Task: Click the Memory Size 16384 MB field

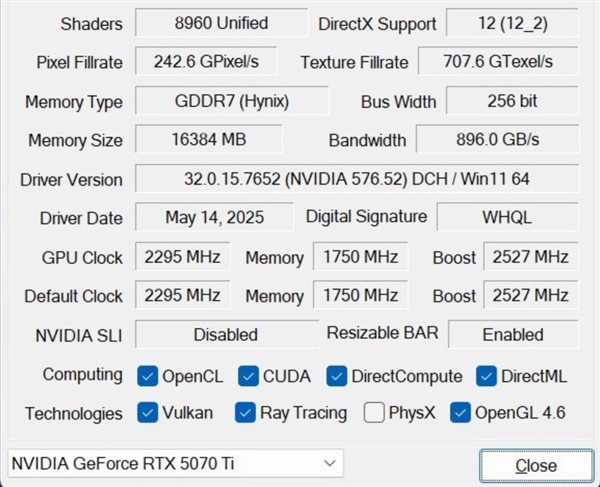Action: point(208,140)
